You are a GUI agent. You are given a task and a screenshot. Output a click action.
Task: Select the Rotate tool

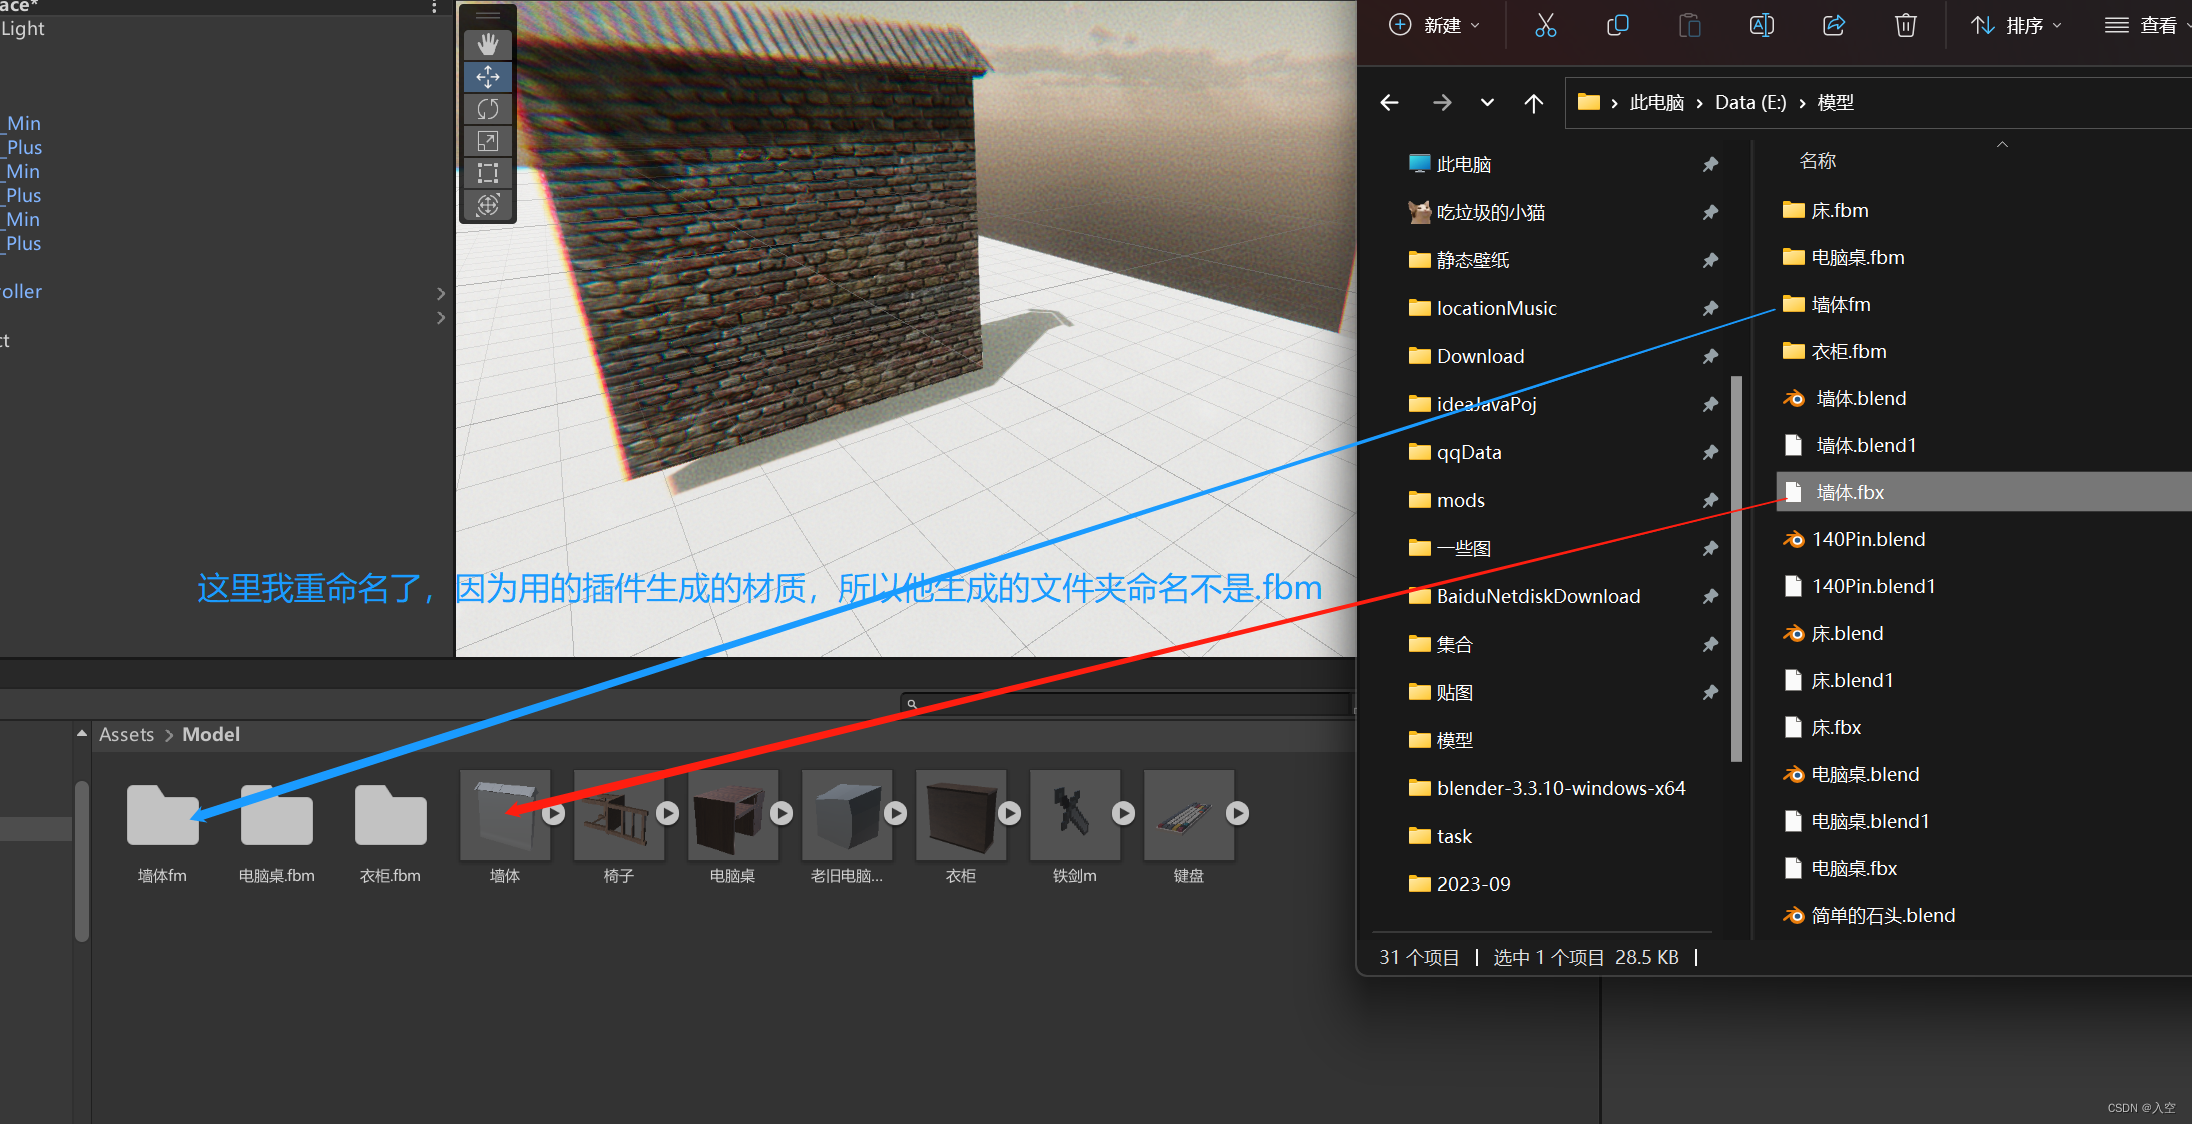pos(488,109)
